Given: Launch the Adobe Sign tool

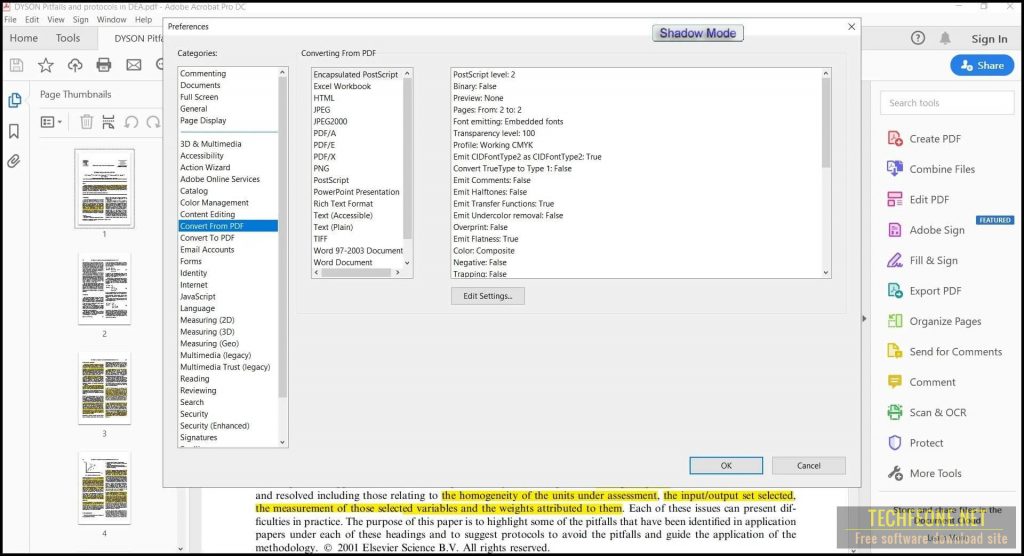Looking at the screenshot, I should point(925,230).
